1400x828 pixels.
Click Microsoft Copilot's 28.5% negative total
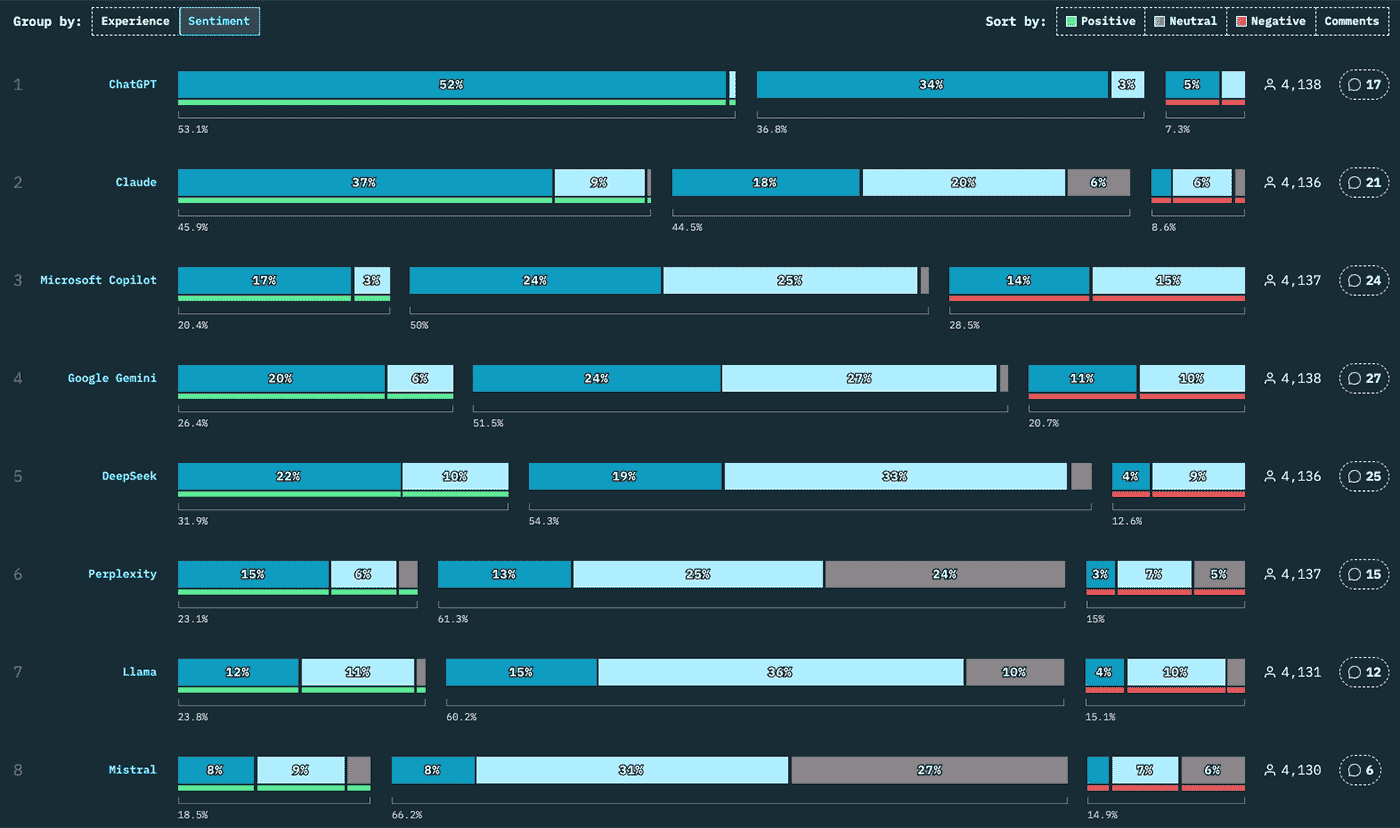(964, 325)
